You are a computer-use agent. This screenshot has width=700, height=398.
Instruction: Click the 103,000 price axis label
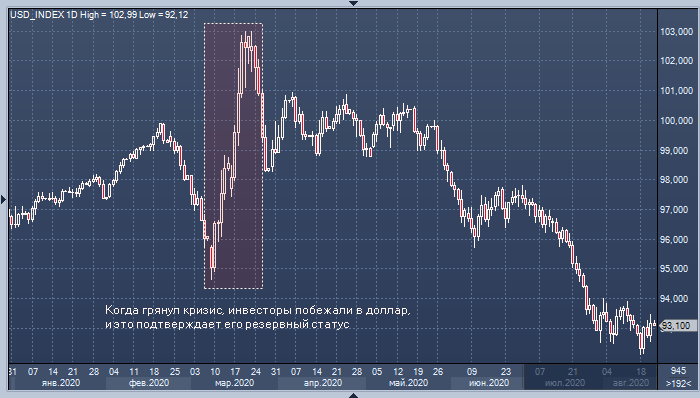tap(677, 32)
